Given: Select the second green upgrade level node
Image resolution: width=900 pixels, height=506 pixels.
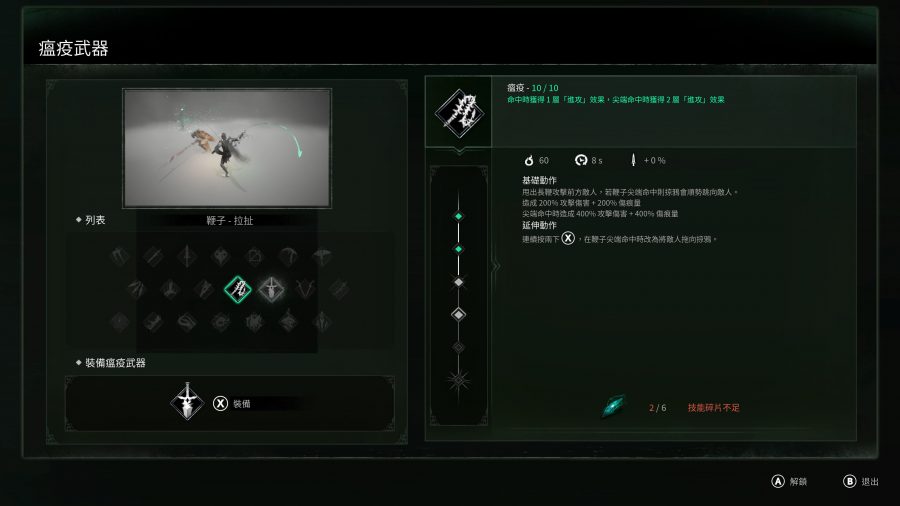Looking at the screenshot, I should 458,249.
